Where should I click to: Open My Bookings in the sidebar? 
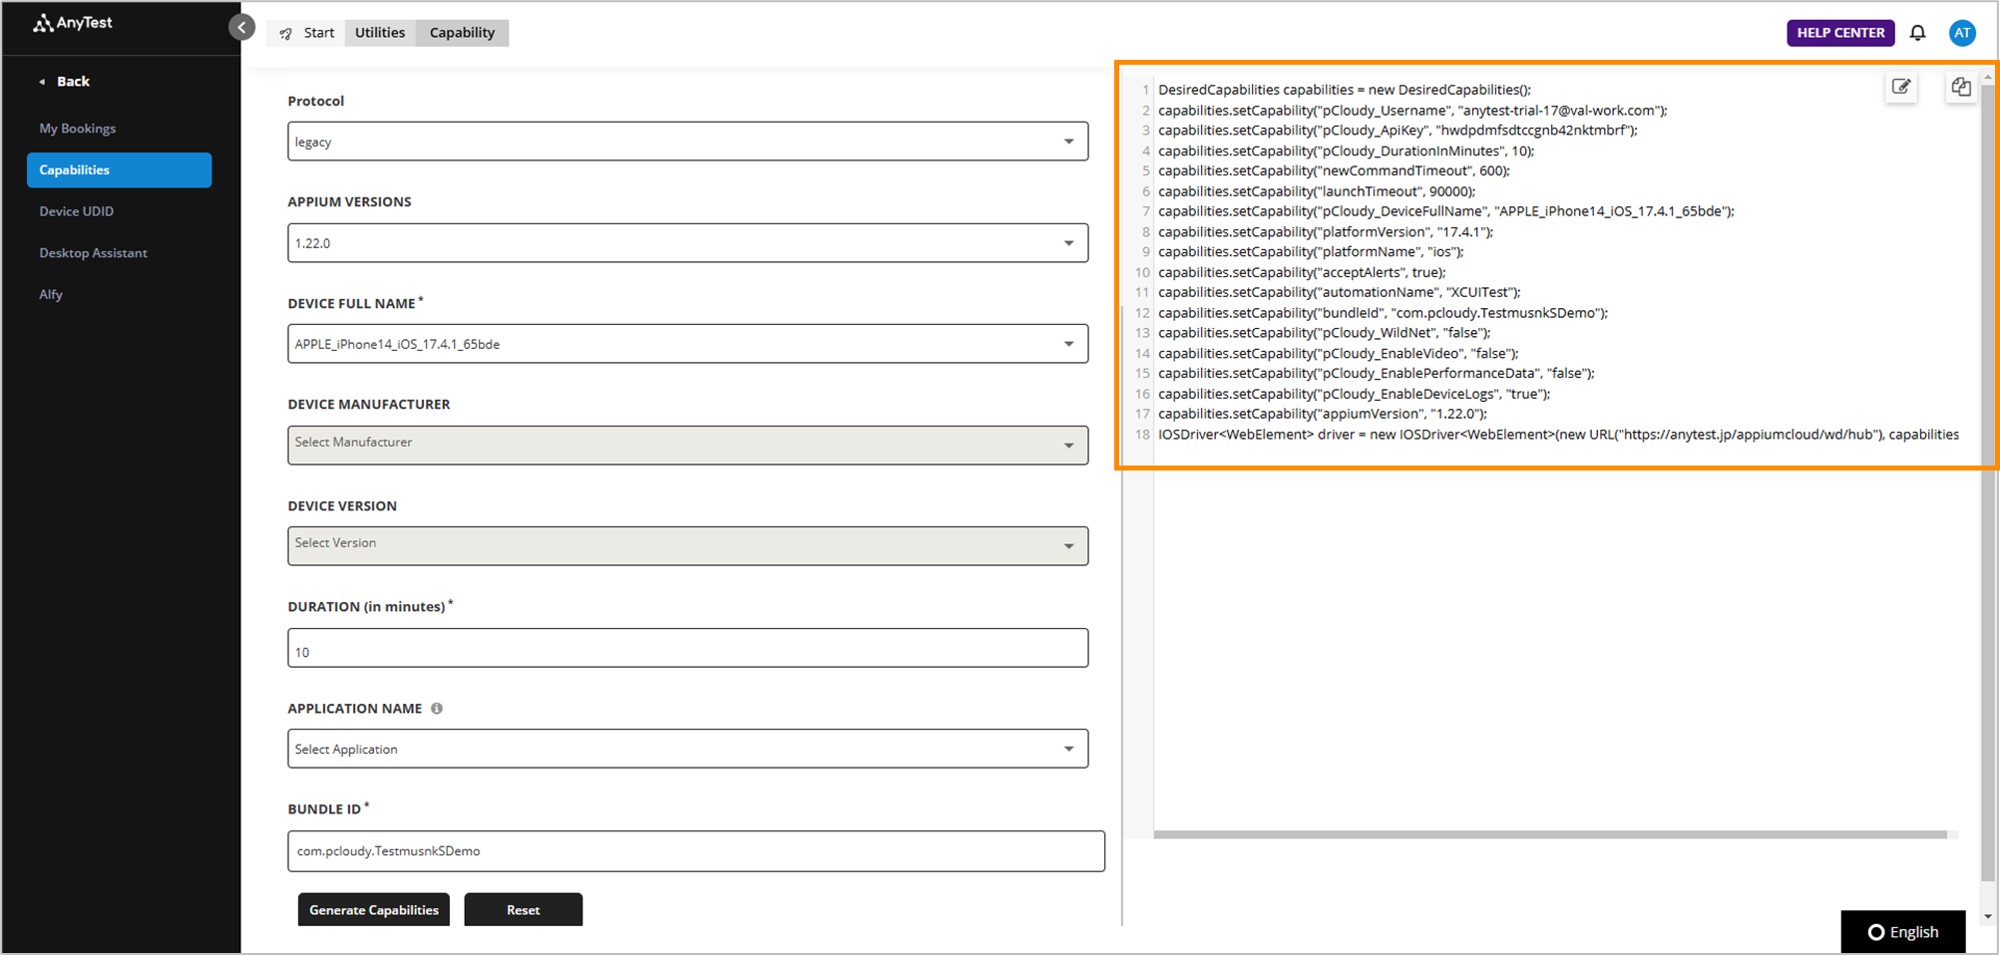77,128
